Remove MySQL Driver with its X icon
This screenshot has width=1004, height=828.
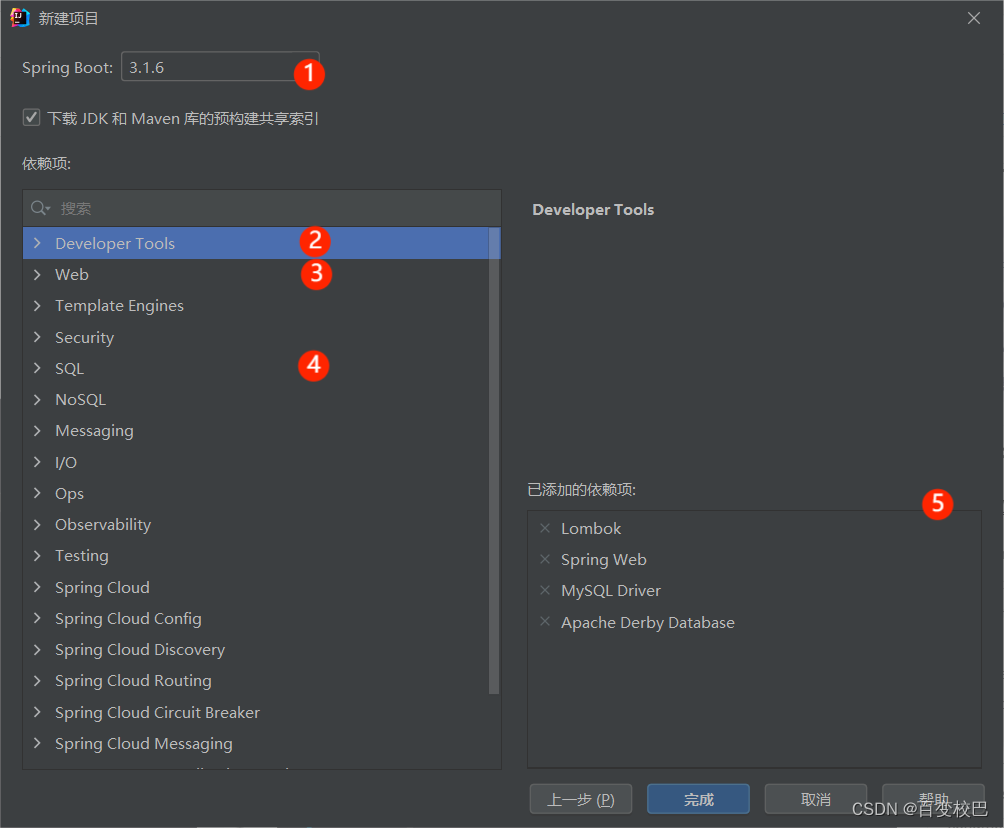(x=545, y=590)
